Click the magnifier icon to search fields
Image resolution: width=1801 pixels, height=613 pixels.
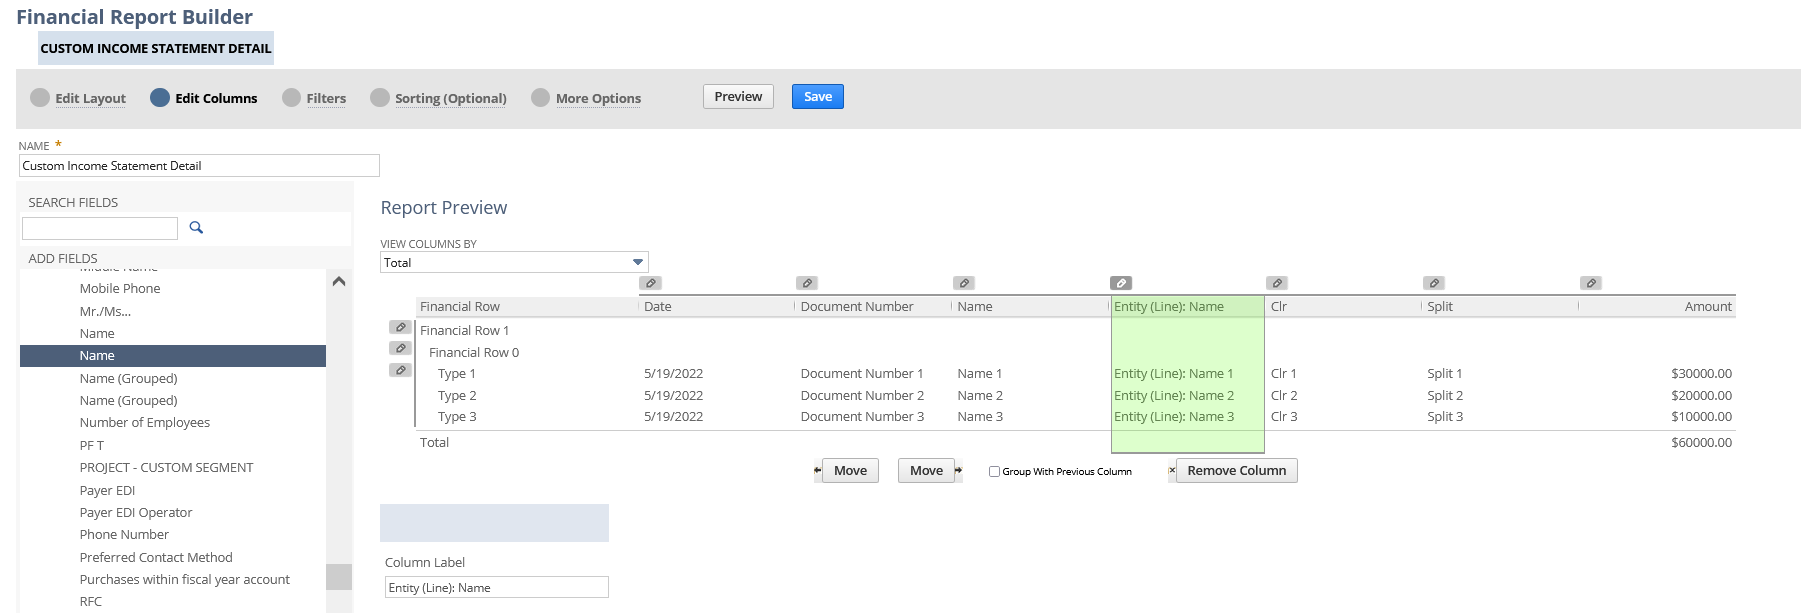pyautogui.click(x=196, y=228)
